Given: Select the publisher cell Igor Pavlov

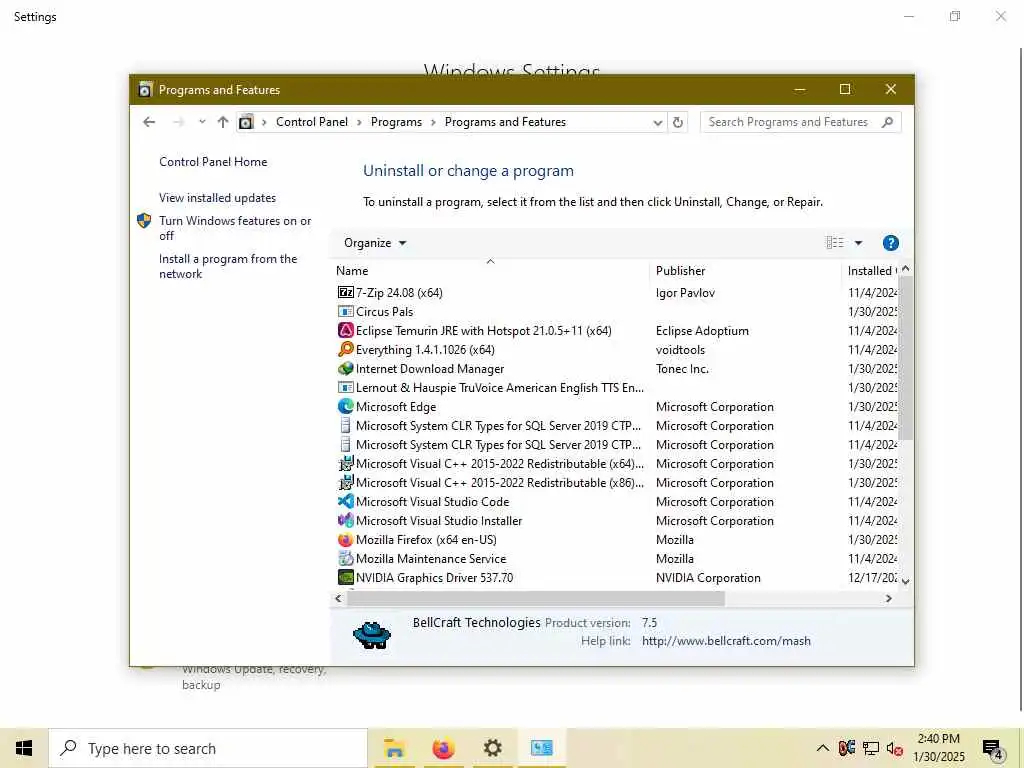Looking at the screenshot, I should point(685,293).
